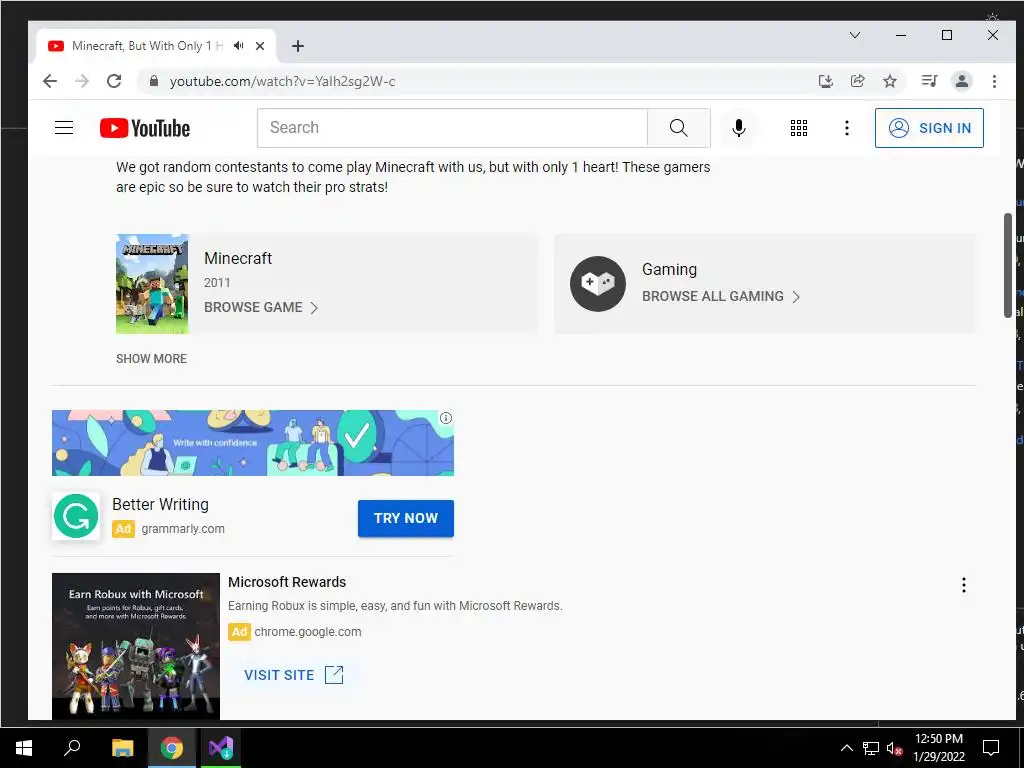Click Earn Robux ad thumbnail
The image size is (1024, 768).
136,647
